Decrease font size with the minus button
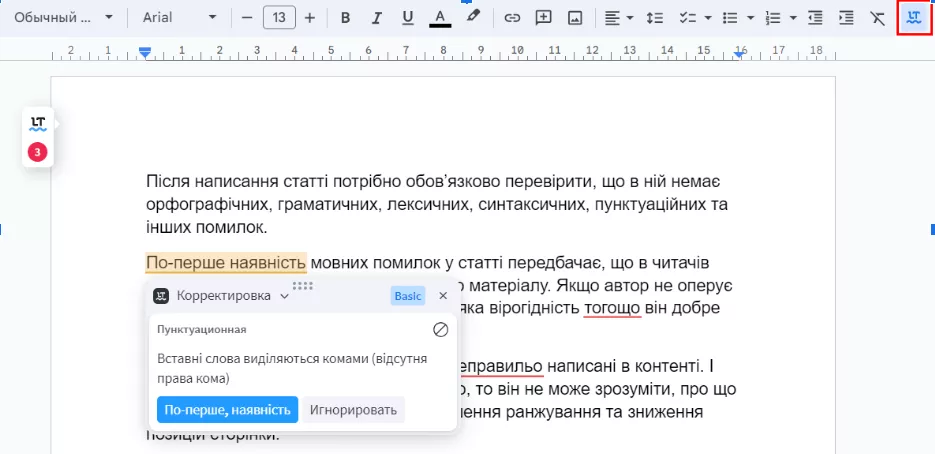935x454 pixels. point(247,18)
